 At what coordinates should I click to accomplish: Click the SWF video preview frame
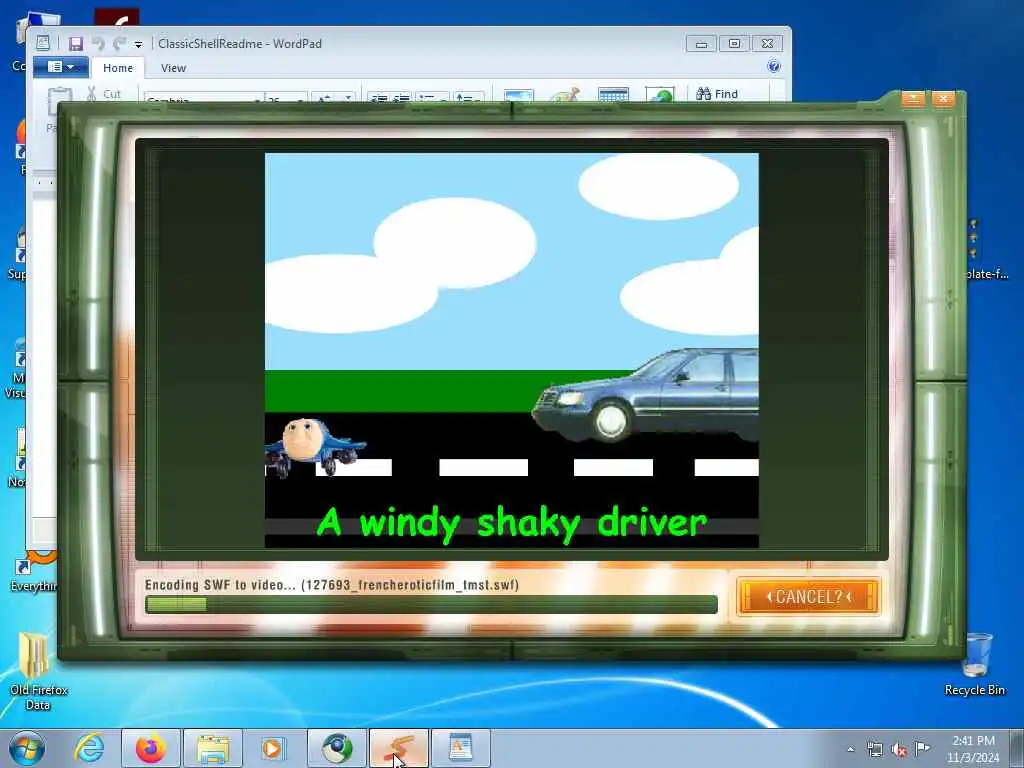pos(511,350)
